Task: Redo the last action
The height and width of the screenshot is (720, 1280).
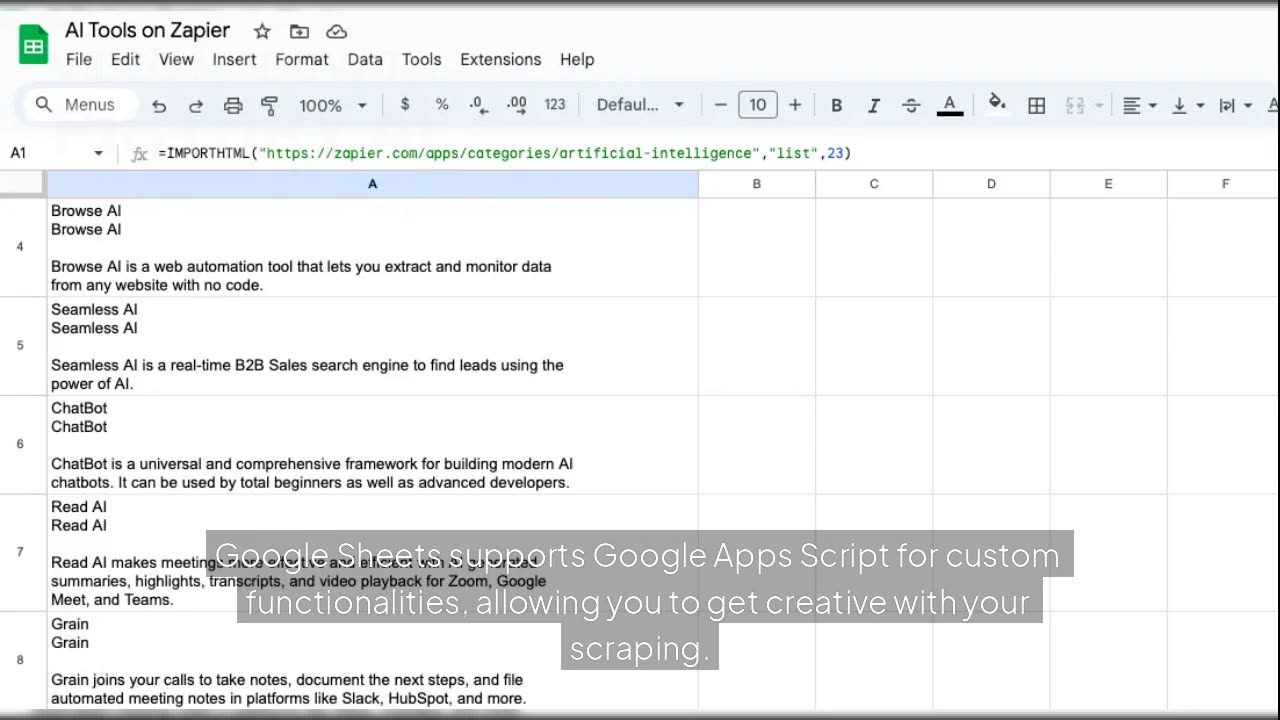Action: [196, 105]
